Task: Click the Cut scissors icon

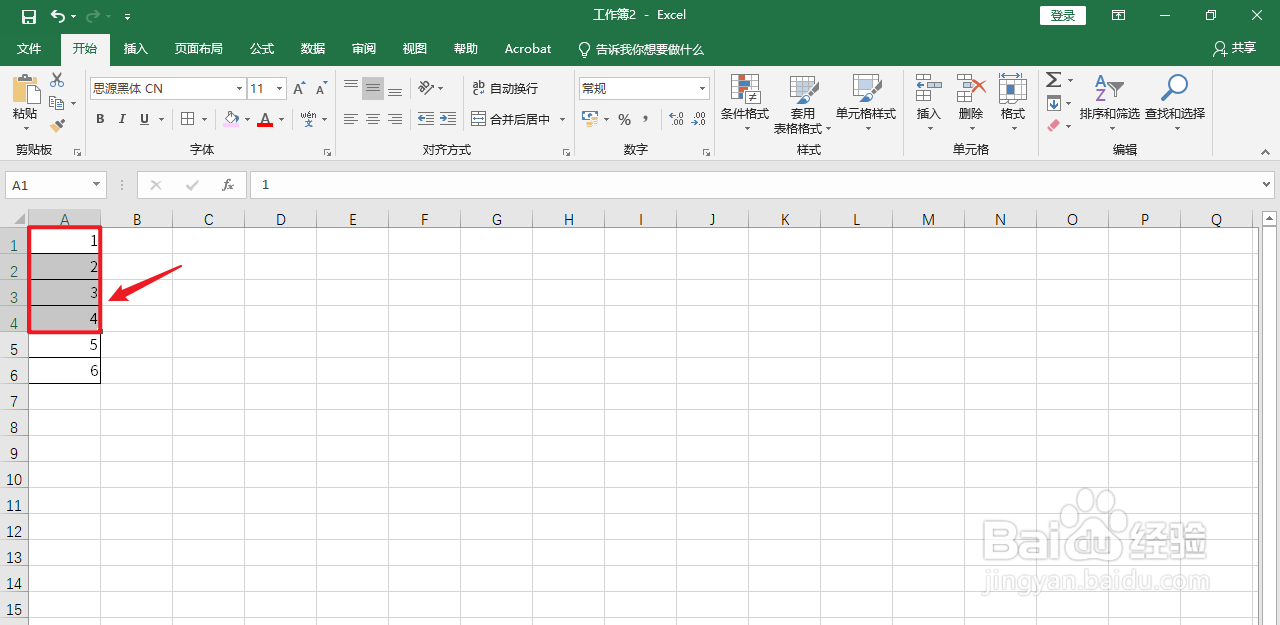Action: (x=57, y=80)
